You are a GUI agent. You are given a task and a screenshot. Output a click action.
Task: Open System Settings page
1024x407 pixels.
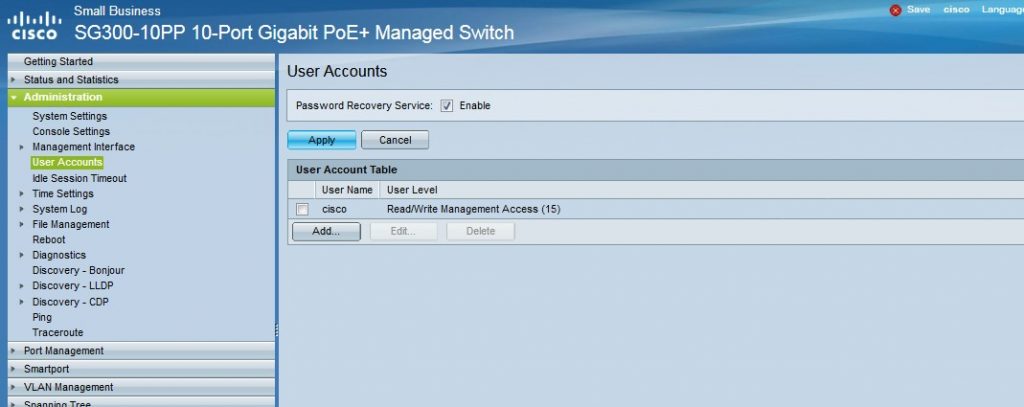[x=69, y=116]
